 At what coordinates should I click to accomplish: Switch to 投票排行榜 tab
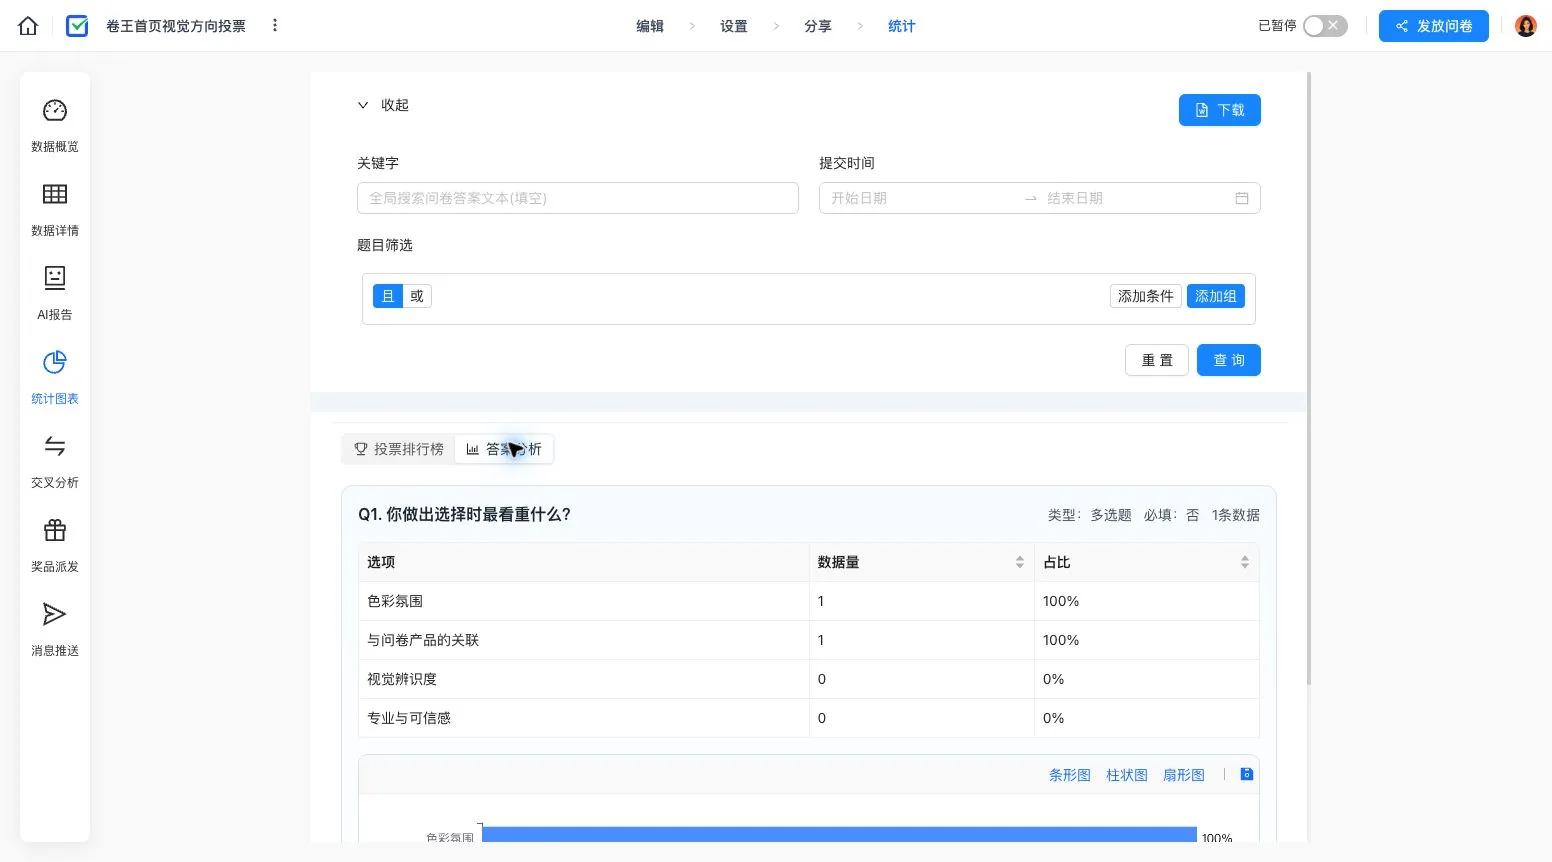coord(399,449)
